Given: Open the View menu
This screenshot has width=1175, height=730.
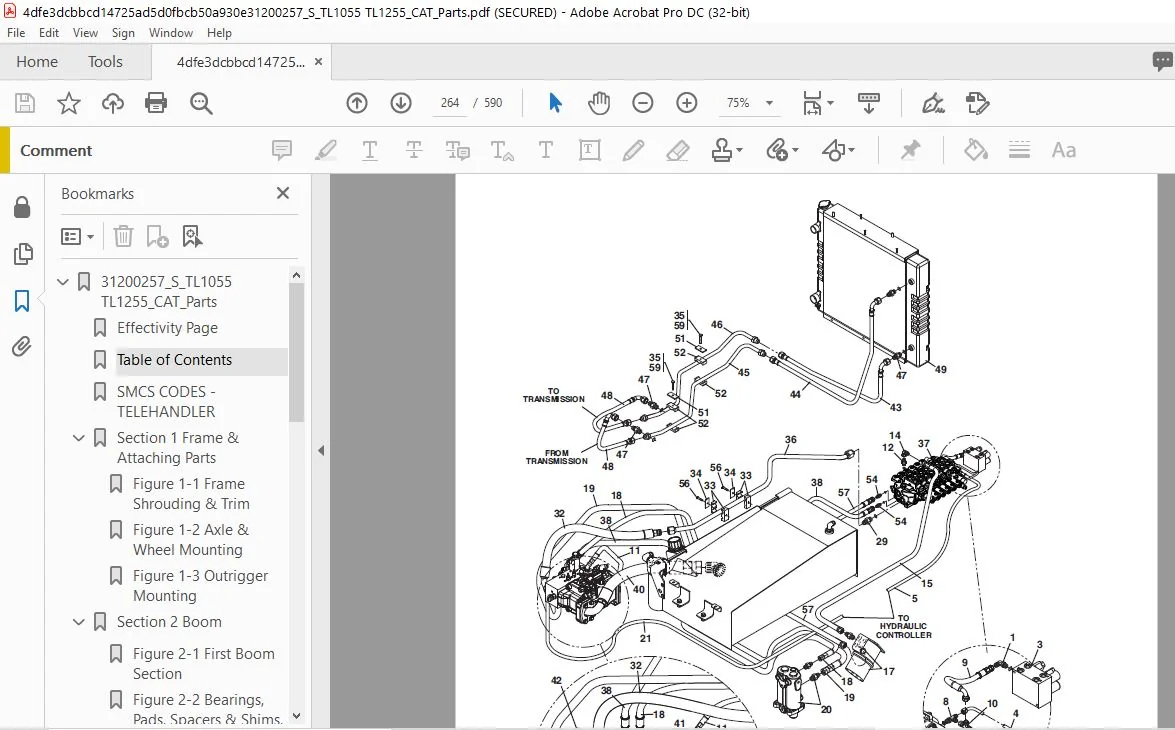Looking at the screenshot, I should pyautogui.click(x=85, y=33).
